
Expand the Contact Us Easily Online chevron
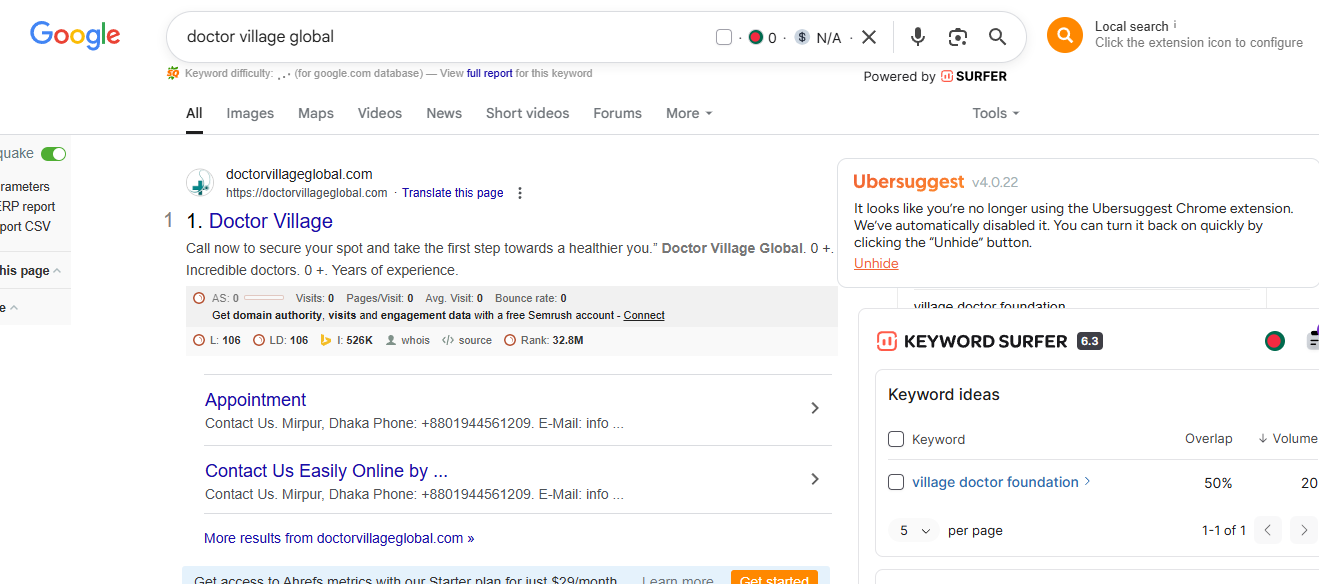(815, 479)
